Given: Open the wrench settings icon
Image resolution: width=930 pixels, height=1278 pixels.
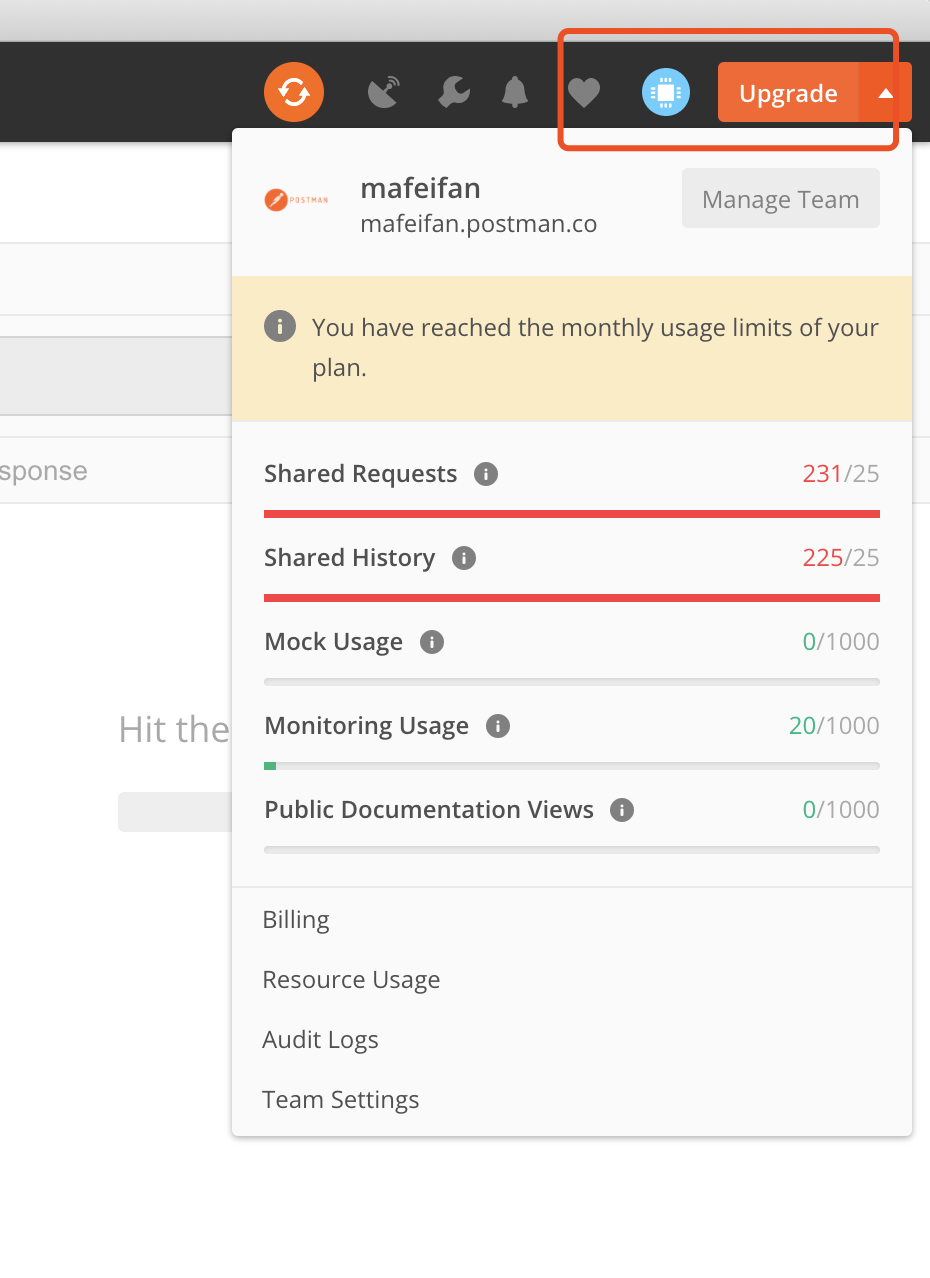Looking at the screenshot, I should [455, 93].
